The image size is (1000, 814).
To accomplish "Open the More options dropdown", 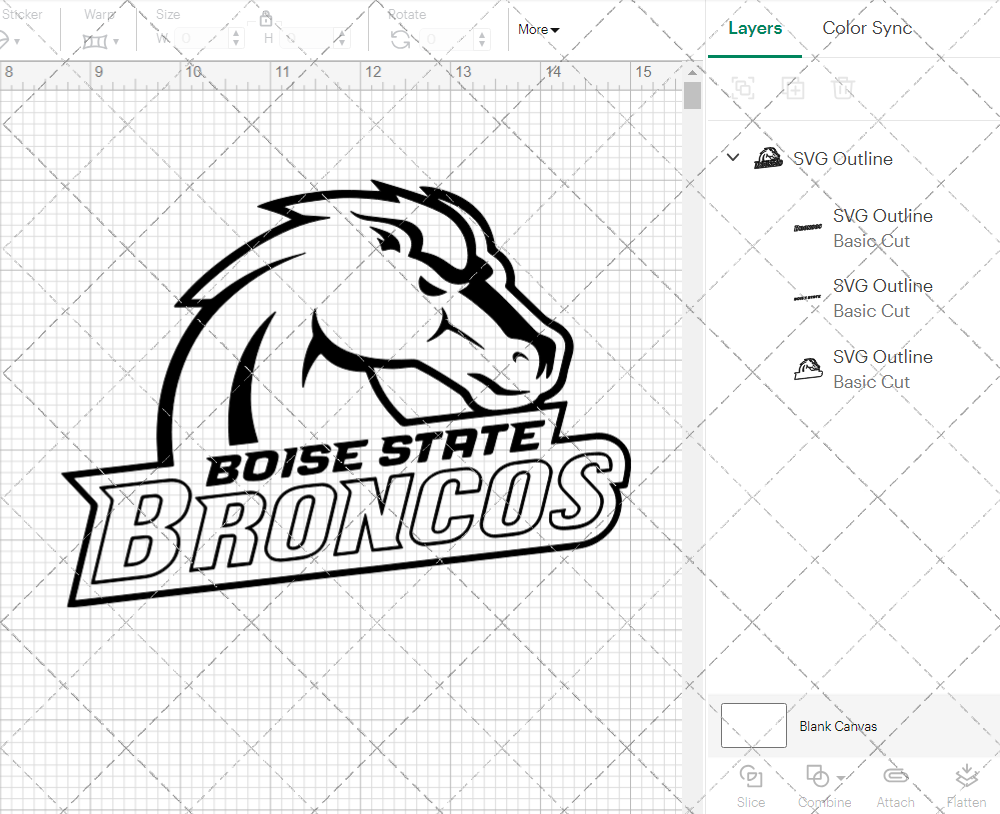I will coord(537,30).
